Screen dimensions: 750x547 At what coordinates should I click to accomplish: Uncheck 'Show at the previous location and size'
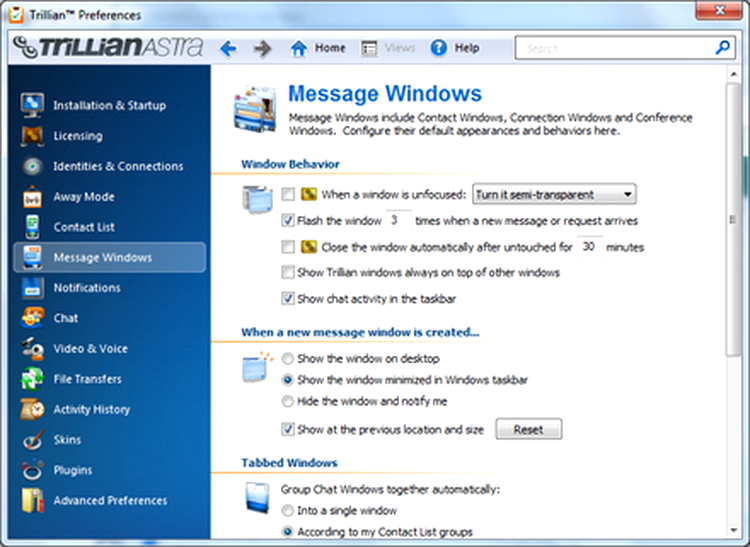point(288,429)
